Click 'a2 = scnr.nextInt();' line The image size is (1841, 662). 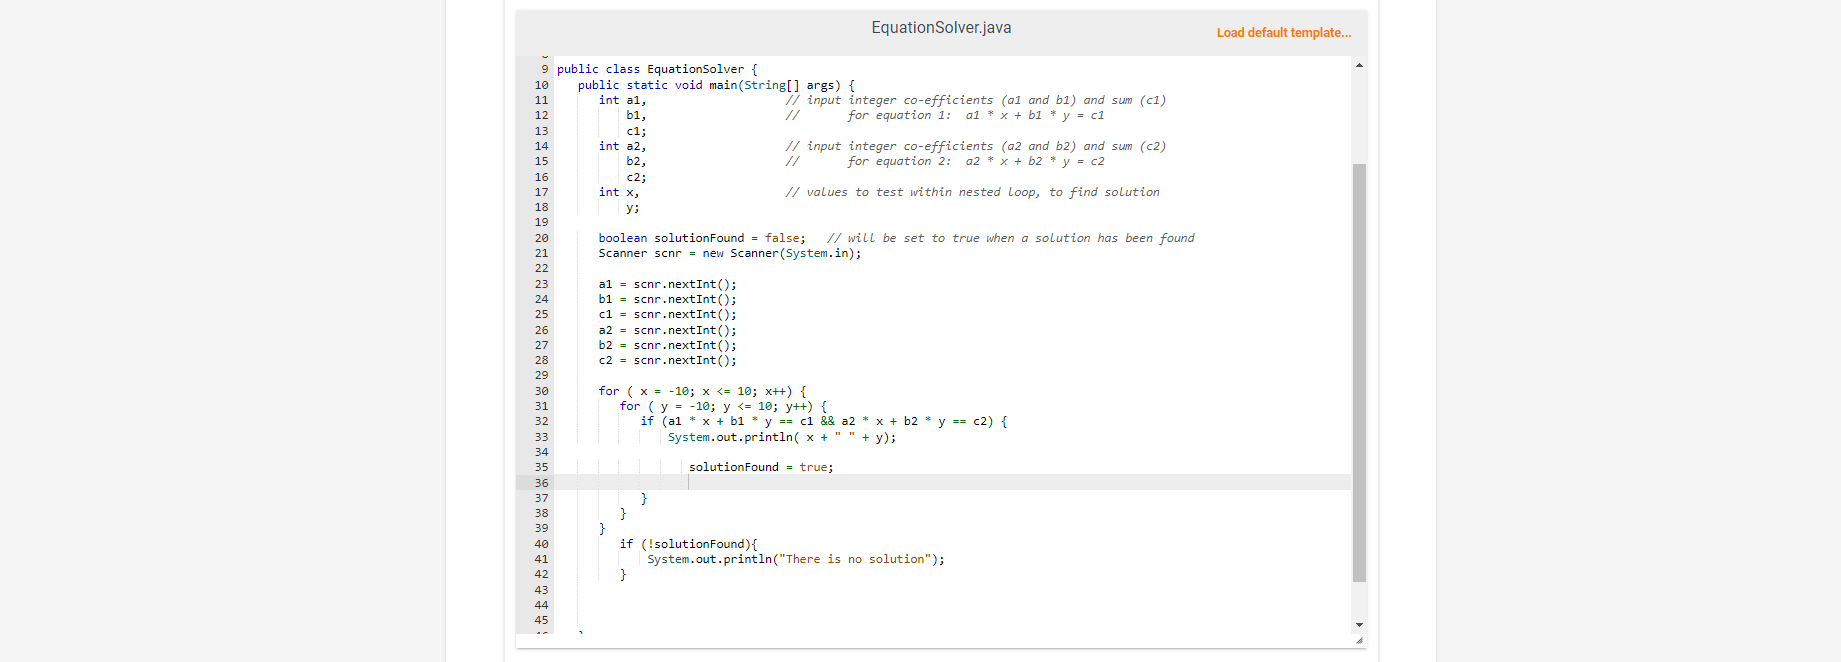coord(668,330)
